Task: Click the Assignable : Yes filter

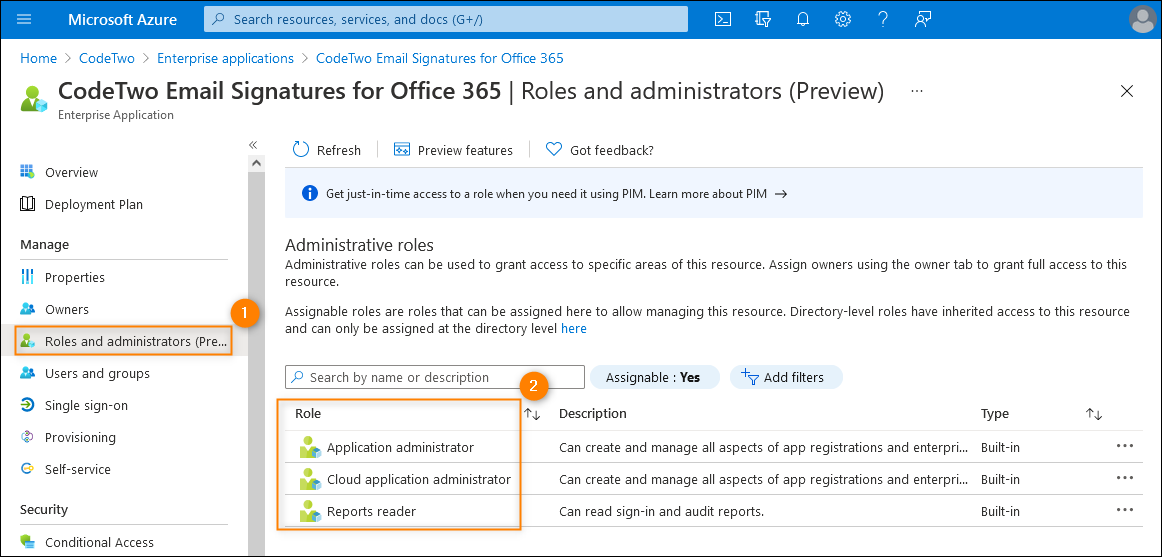Action: pyautogui.click(x=655, y=377)
